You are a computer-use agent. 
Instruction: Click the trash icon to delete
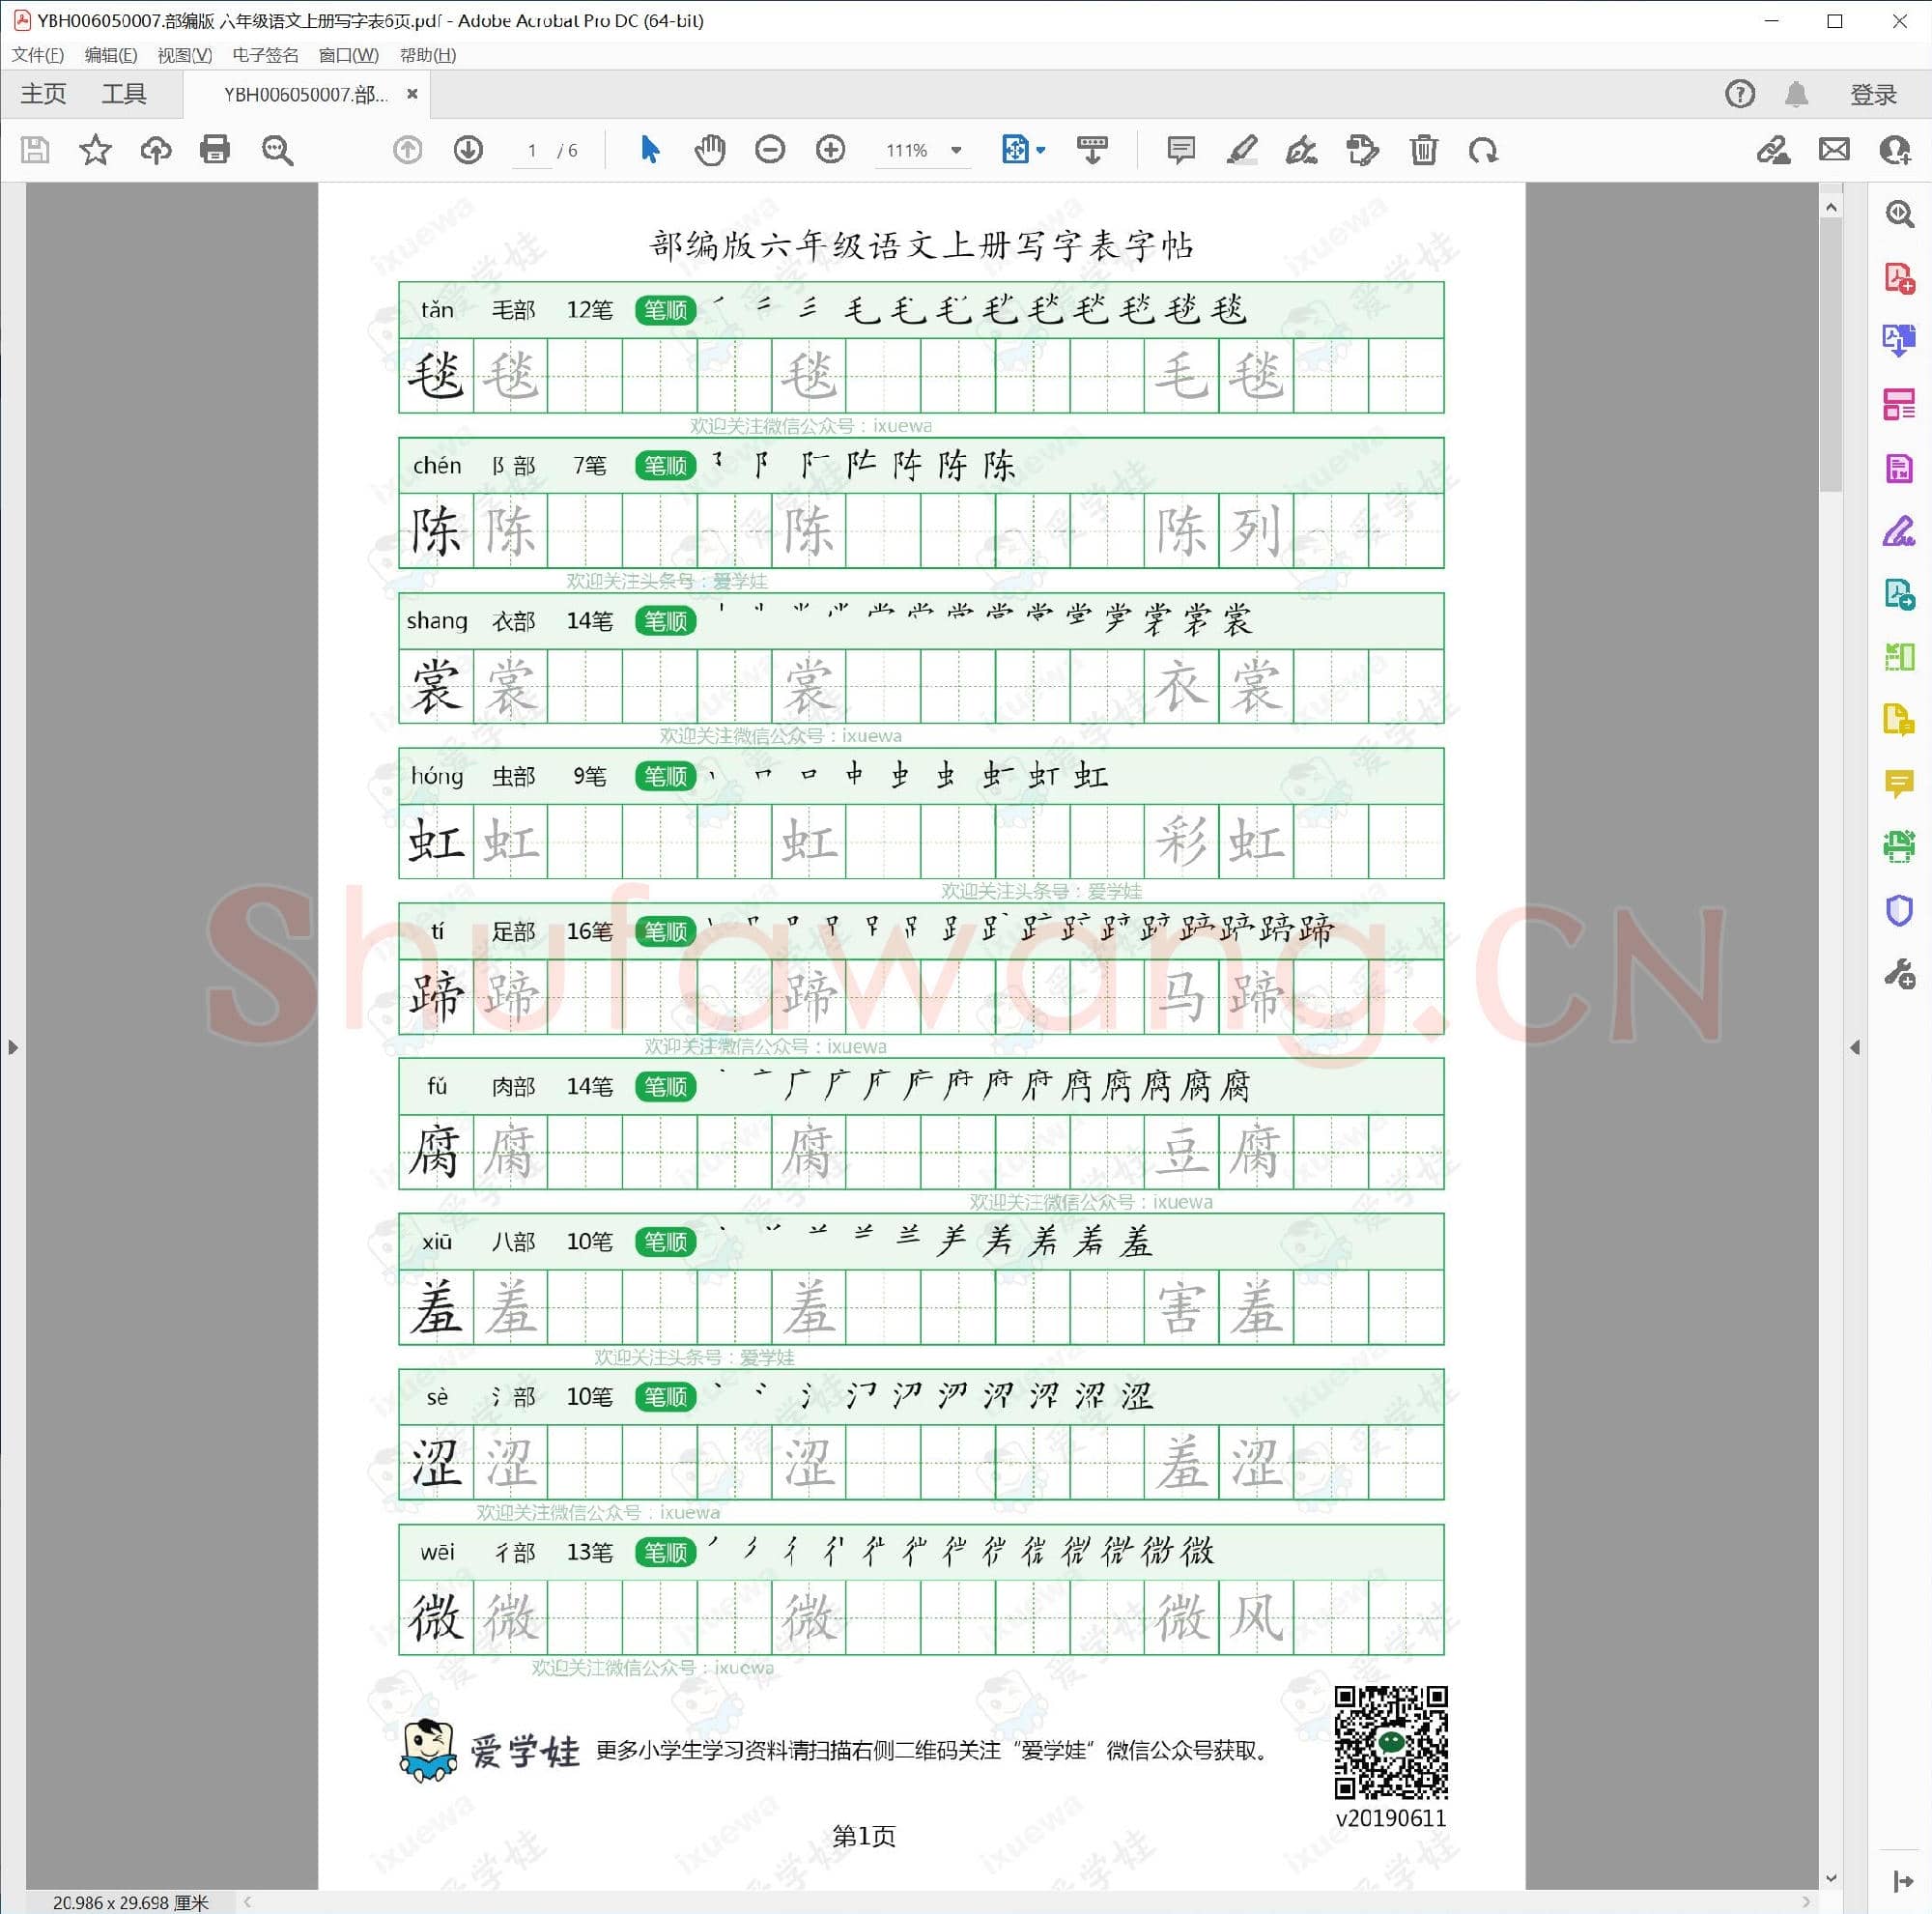click(1424, 150)
